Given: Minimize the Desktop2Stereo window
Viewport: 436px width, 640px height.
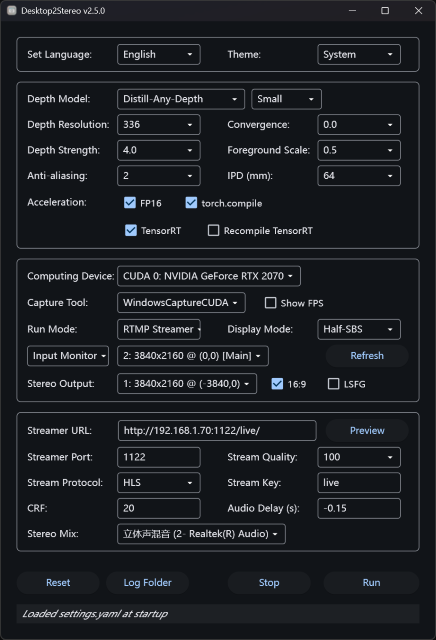Looking at the screenshot, I should point(352,11).
